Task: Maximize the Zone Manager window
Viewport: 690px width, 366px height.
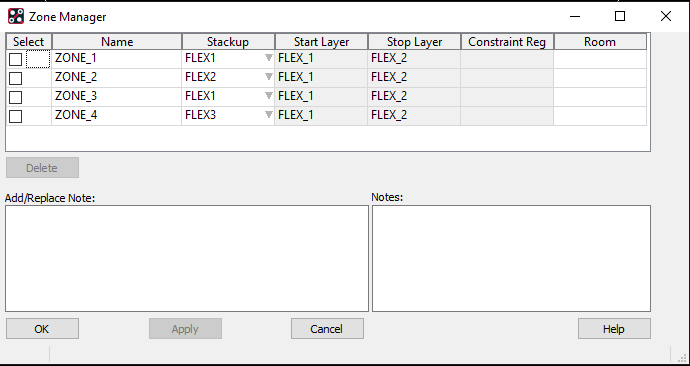Action: [x=620, y=16]
